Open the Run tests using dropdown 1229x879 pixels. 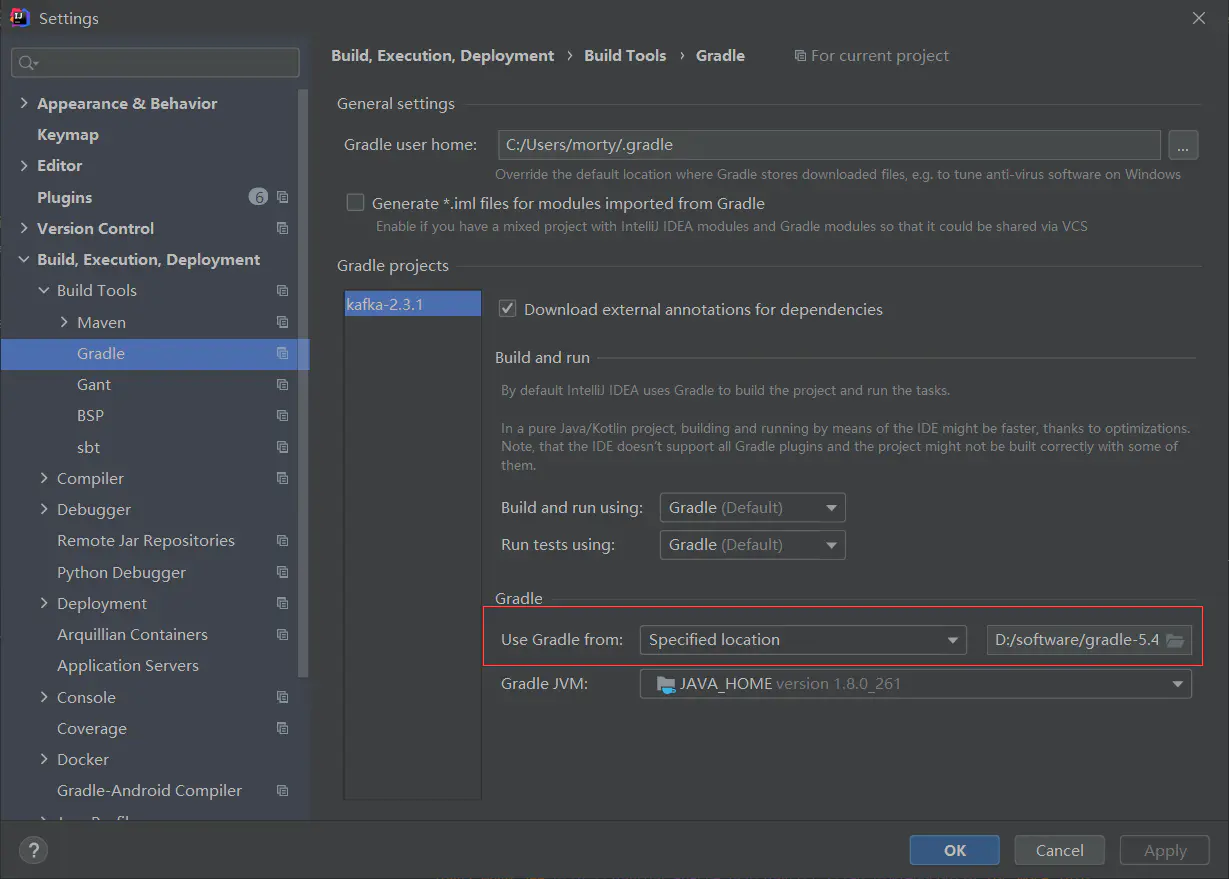pos(753,545)
